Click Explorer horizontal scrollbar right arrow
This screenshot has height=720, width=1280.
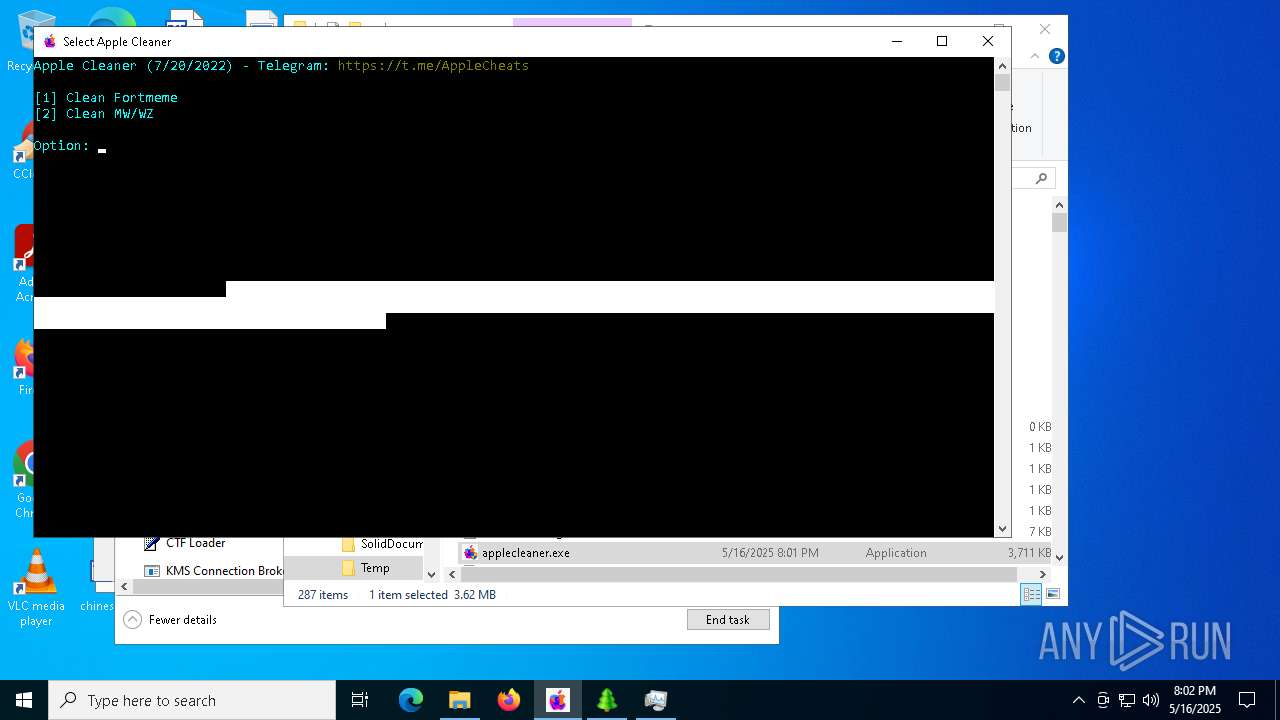pyautogui.click(x=1042, y=574)
